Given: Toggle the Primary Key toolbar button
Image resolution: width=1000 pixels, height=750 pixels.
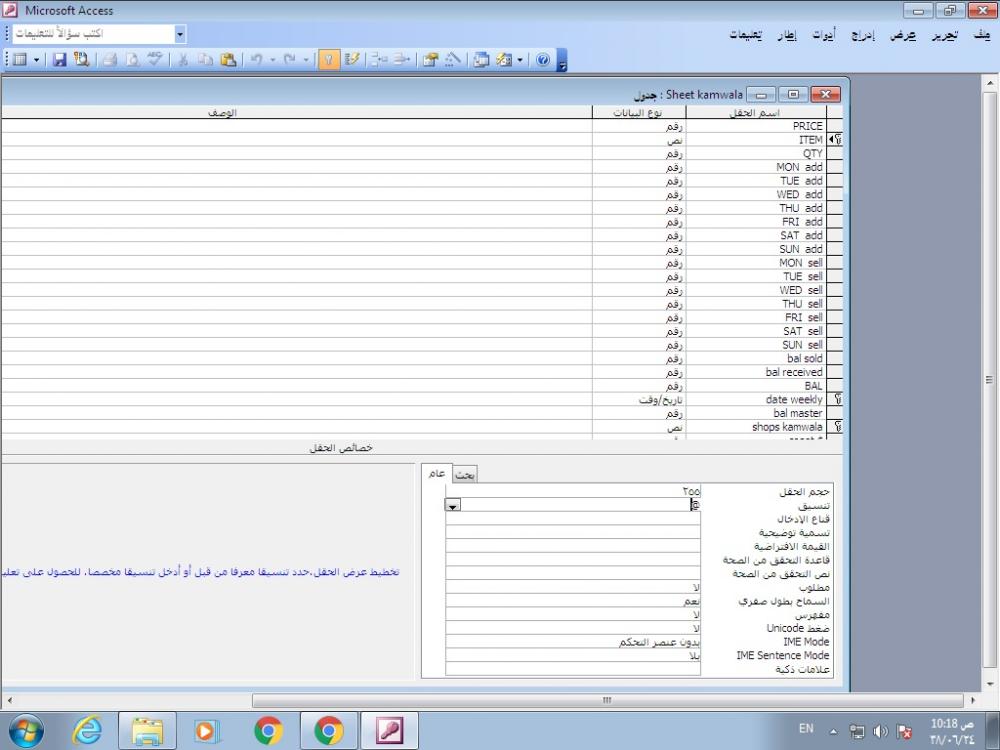Looking at the screenshot, I should 328,60.
